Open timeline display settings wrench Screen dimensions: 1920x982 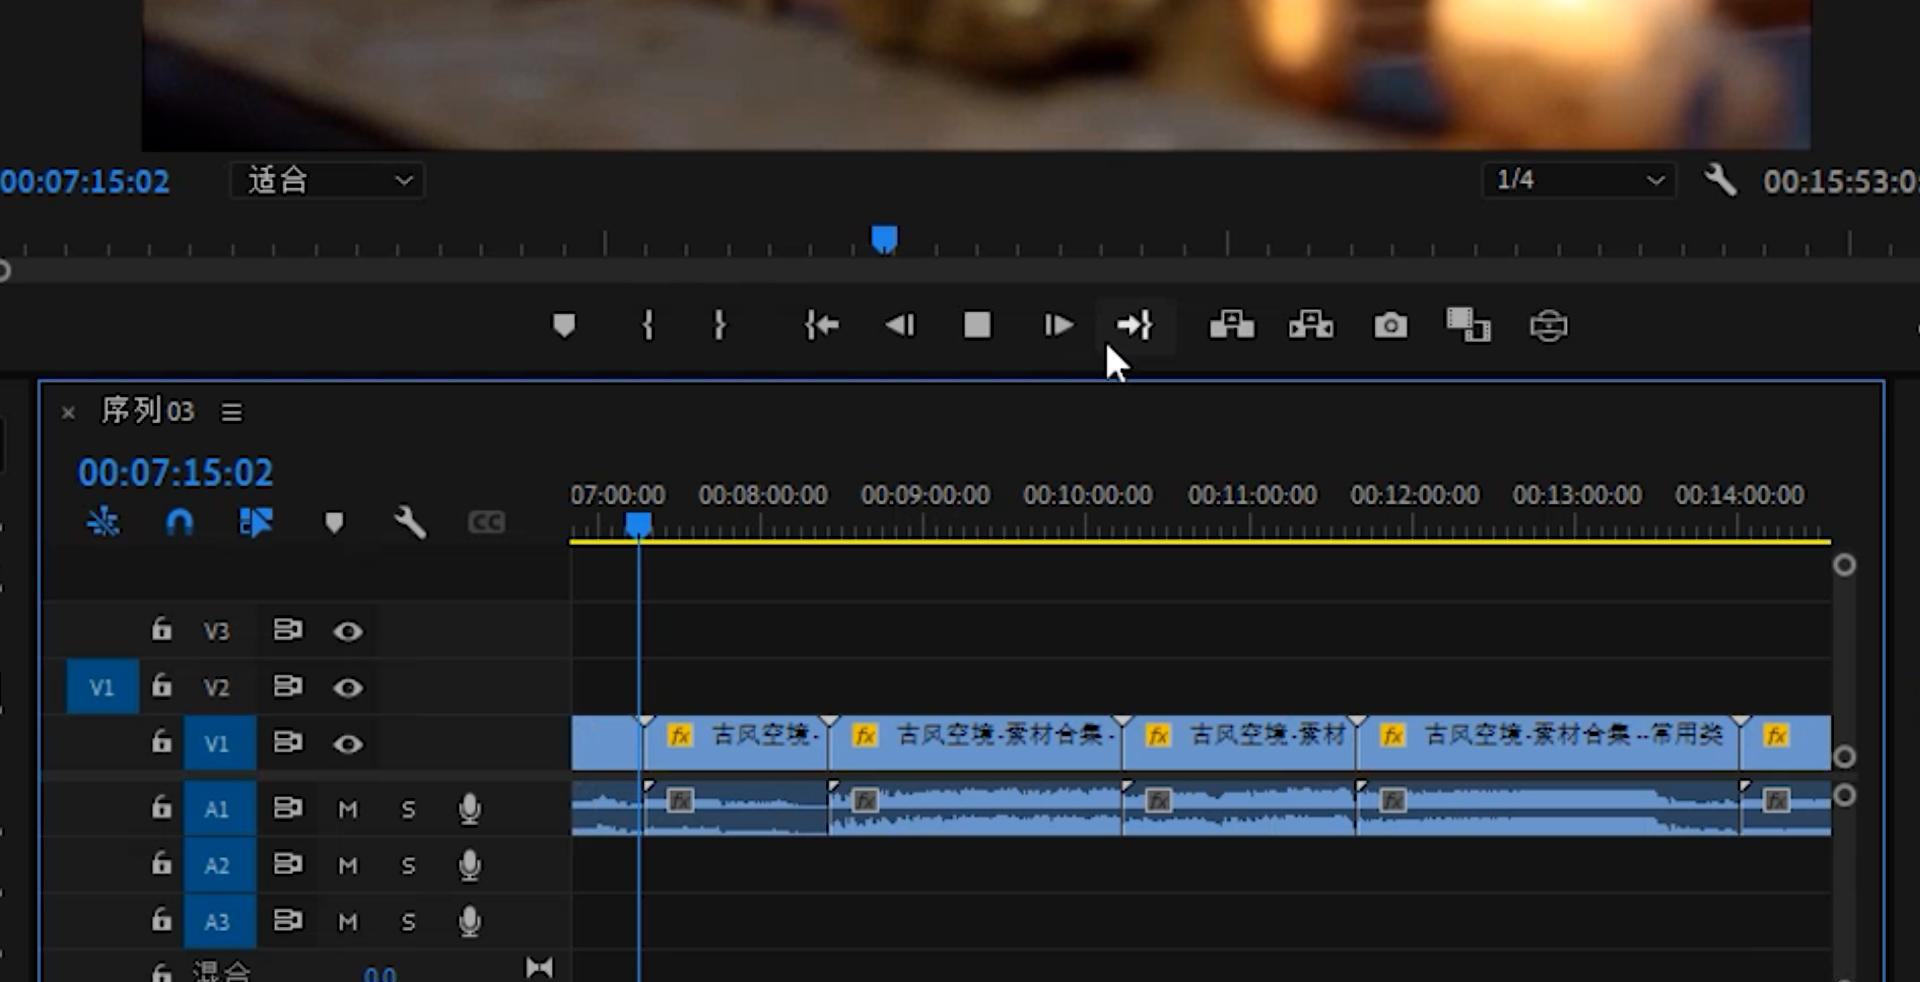410,522
